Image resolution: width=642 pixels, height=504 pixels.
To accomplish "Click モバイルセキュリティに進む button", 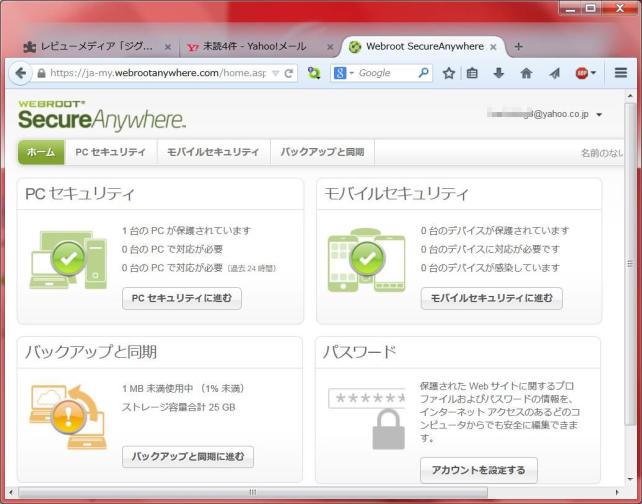I will coord(492,298).
